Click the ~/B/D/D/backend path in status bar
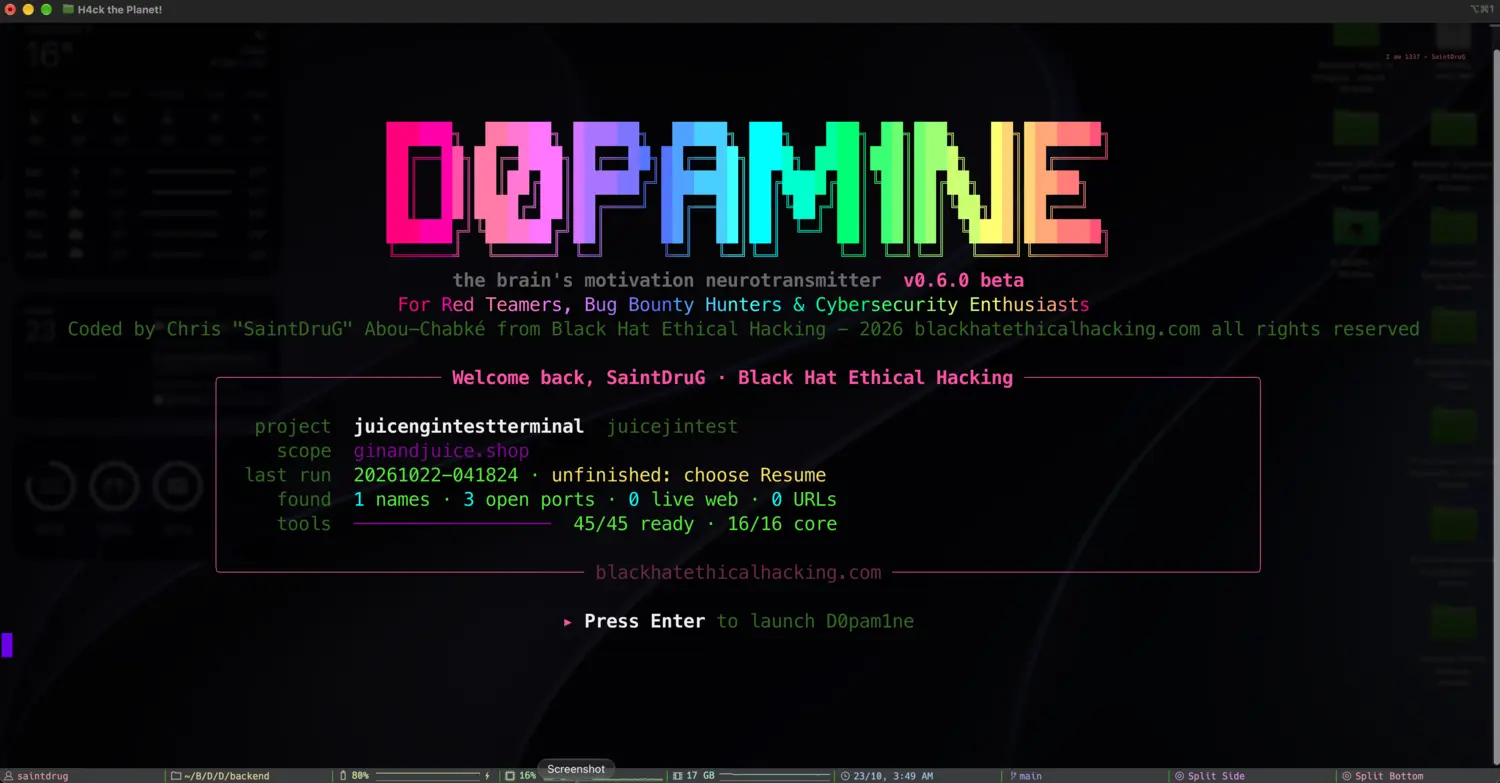 pos(227,776)
